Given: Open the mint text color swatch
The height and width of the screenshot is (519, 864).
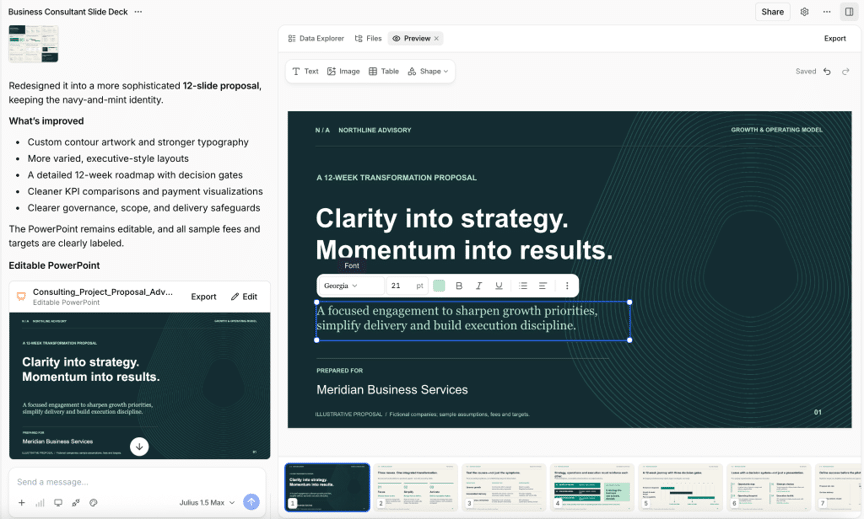Looking at the screenshot, I should tap(439, 285).
